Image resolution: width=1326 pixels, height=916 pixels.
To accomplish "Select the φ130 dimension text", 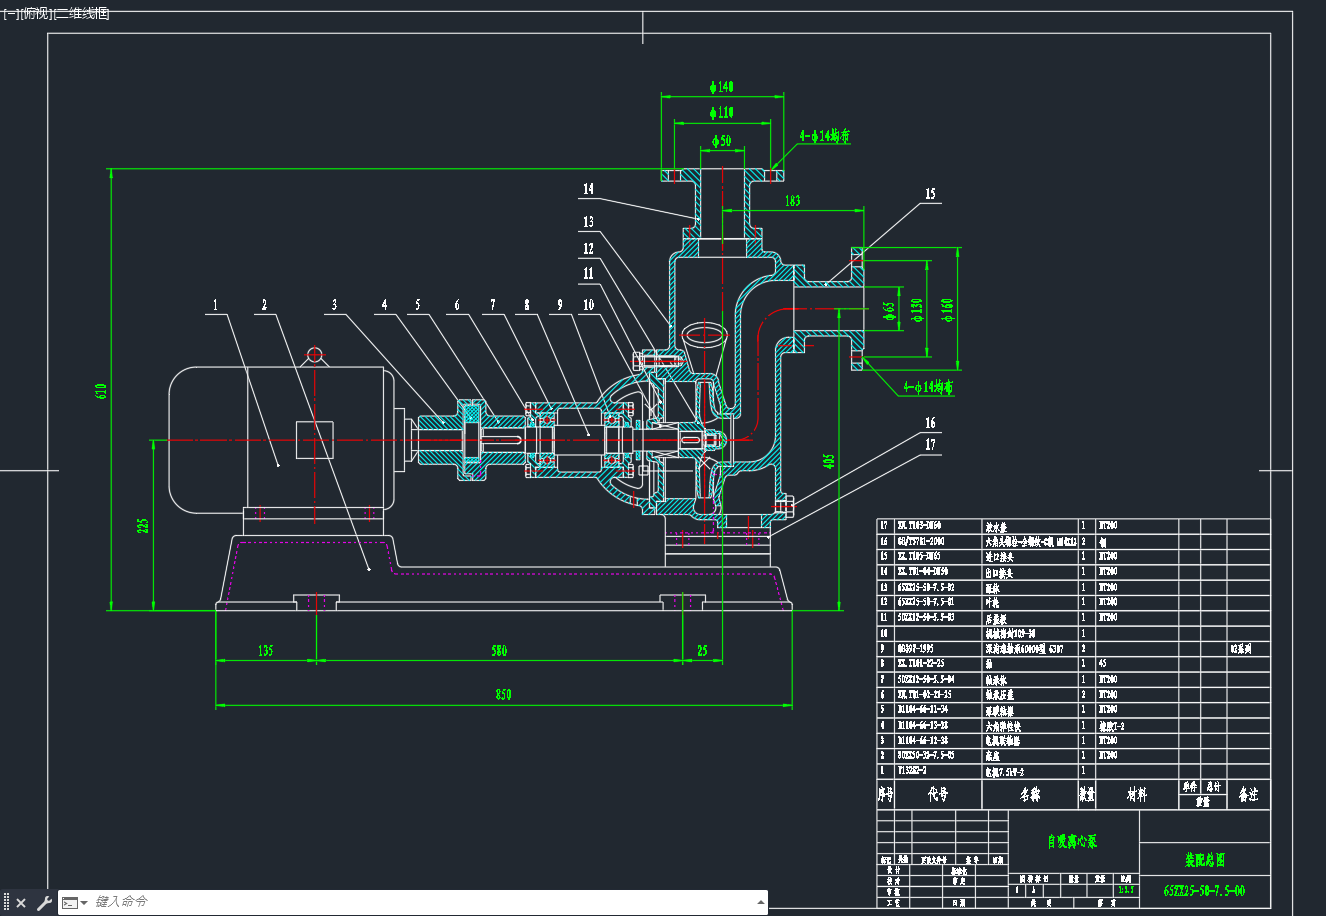I will 916,310.
